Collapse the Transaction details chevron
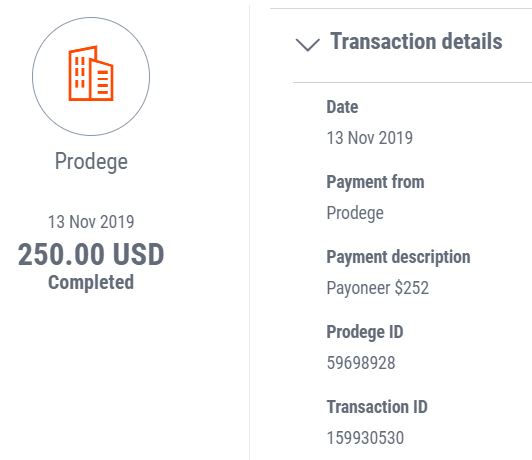Viewport: 532px width, 460px height. [x=307, y=44]
